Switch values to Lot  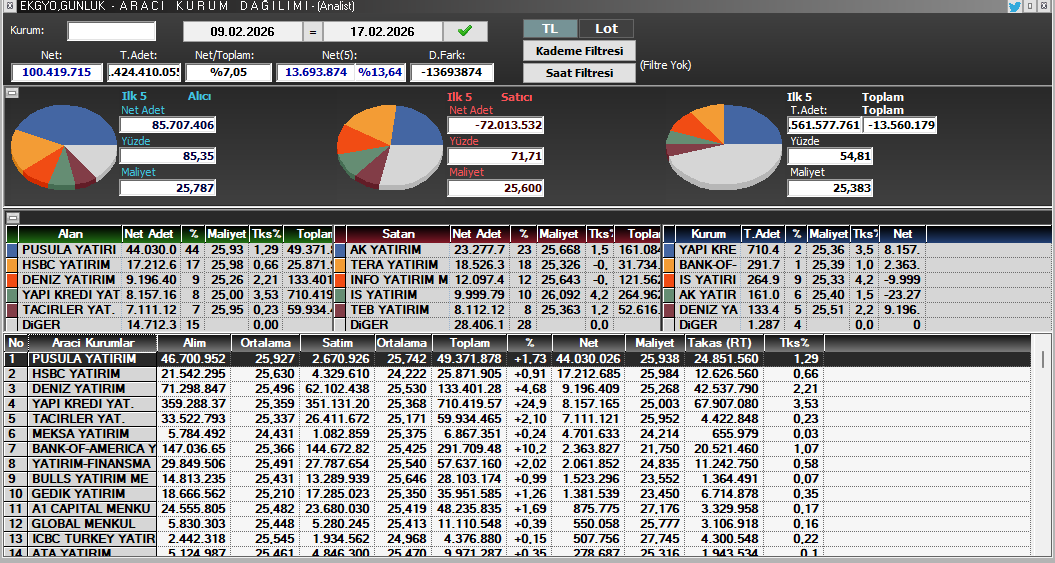[x=606, y=28]
